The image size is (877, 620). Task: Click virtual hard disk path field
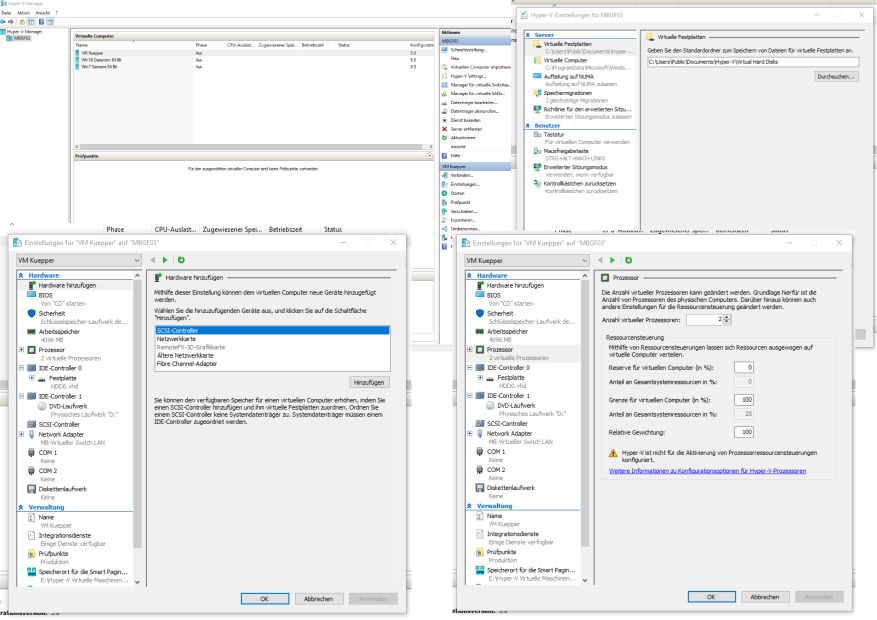coord(753,62)
